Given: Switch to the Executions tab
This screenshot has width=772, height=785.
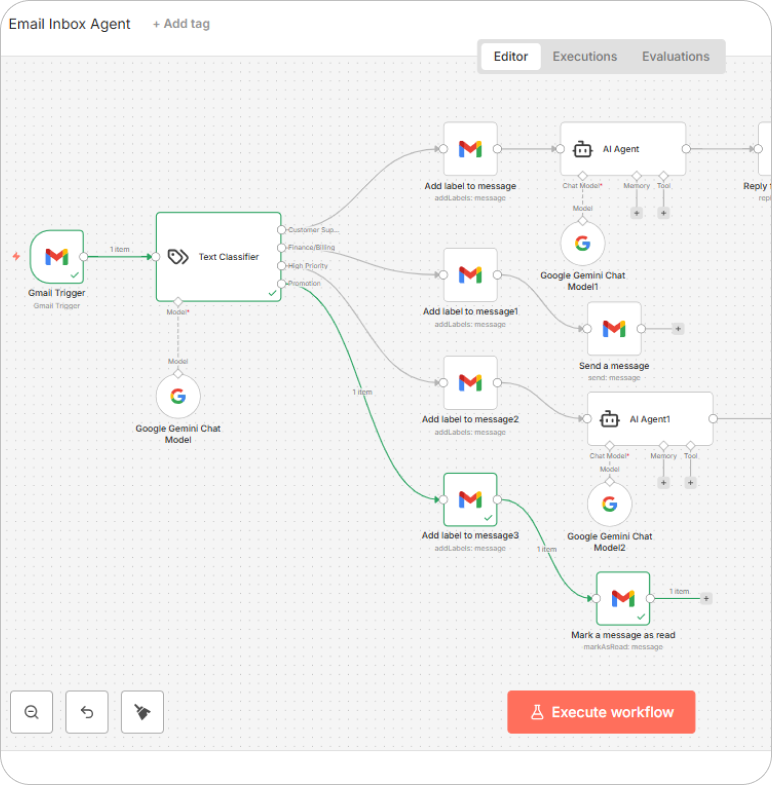Looking at the screenshot, I should pos(585,57).
